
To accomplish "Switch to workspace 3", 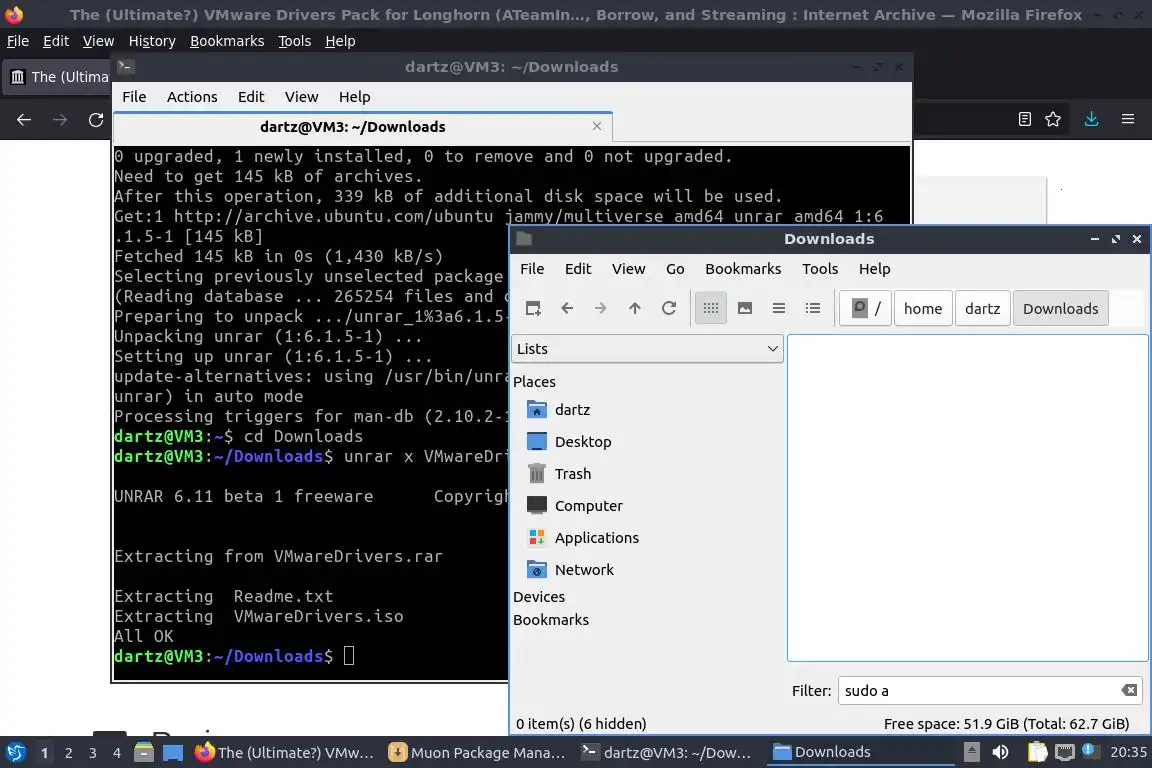I will coord(93,753).
